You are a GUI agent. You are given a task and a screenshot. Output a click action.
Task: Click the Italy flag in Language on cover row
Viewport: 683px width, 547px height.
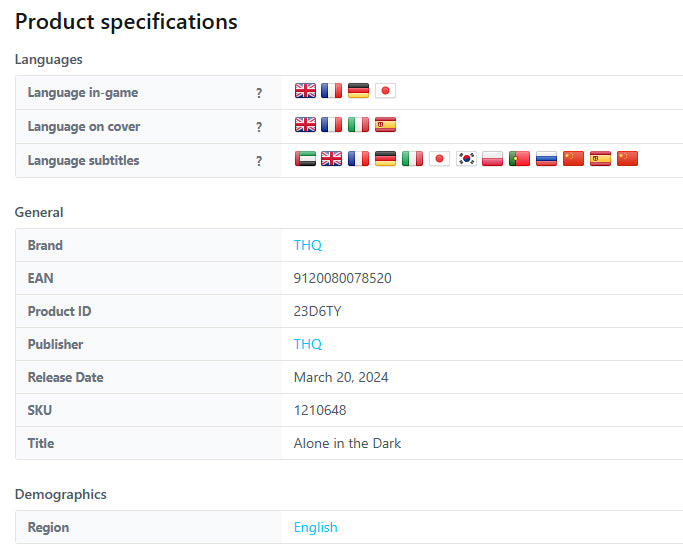point(358,125)
